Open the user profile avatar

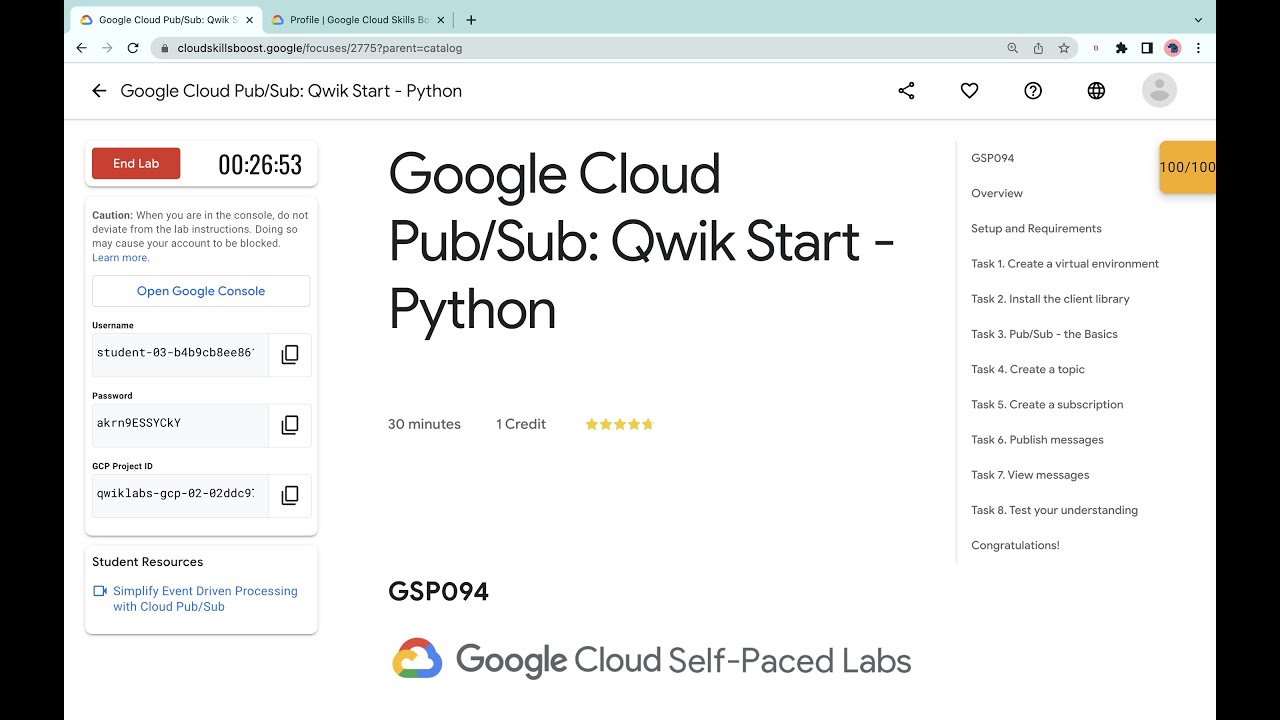1159,90
